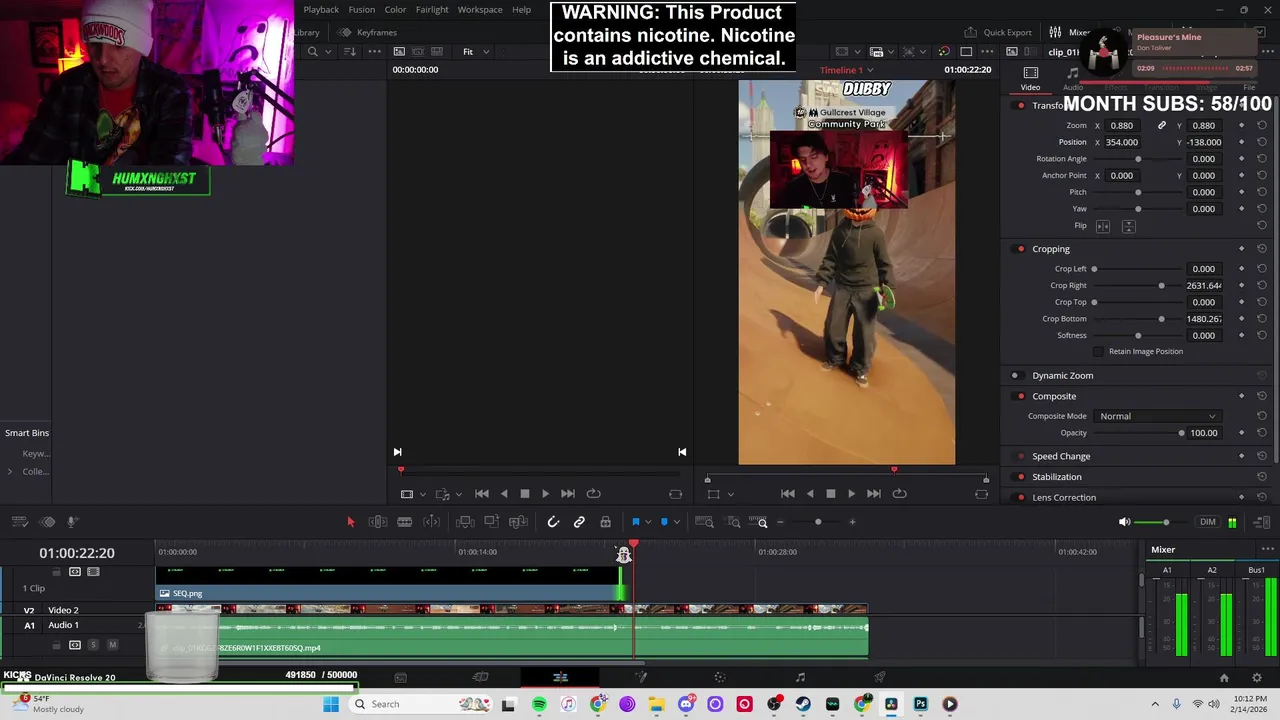
Task: Play forward in the source viewer
Action: pos(545,494)
